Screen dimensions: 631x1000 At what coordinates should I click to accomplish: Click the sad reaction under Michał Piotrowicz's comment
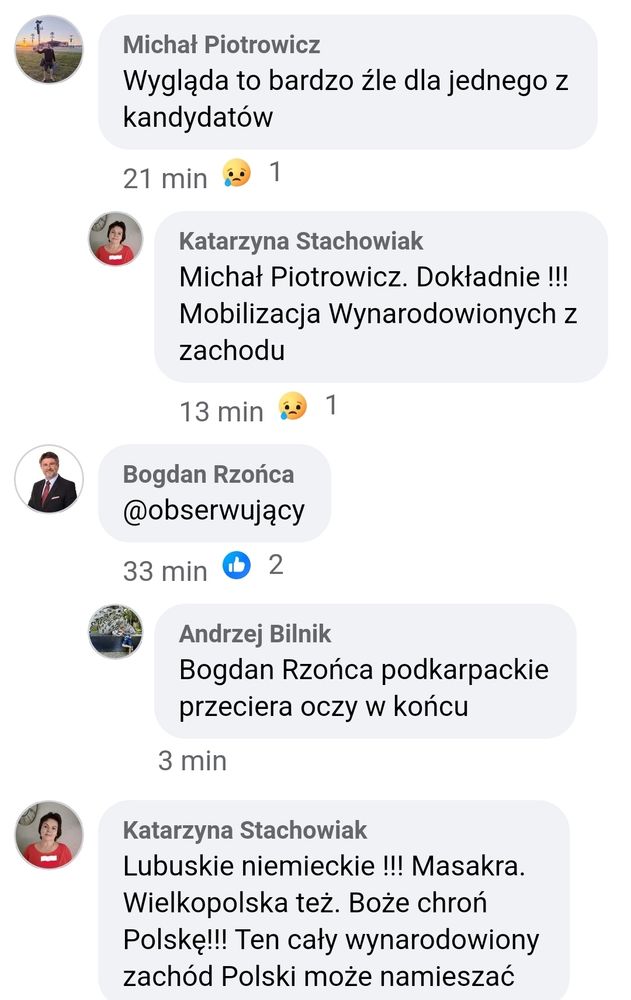pos(236,173)
